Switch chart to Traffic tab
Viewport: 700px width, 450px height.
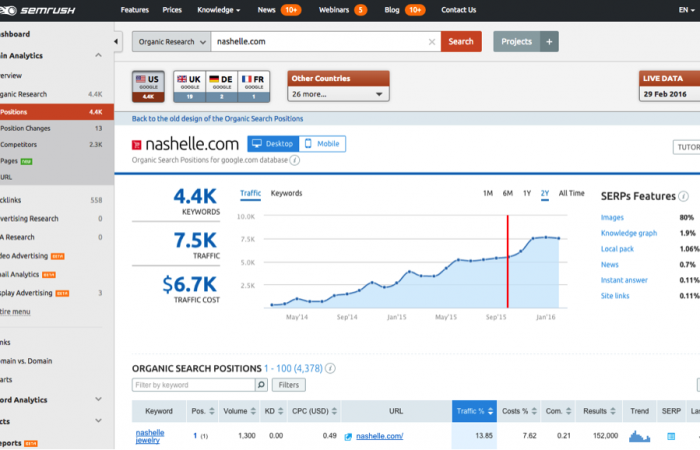click(250, 193)
